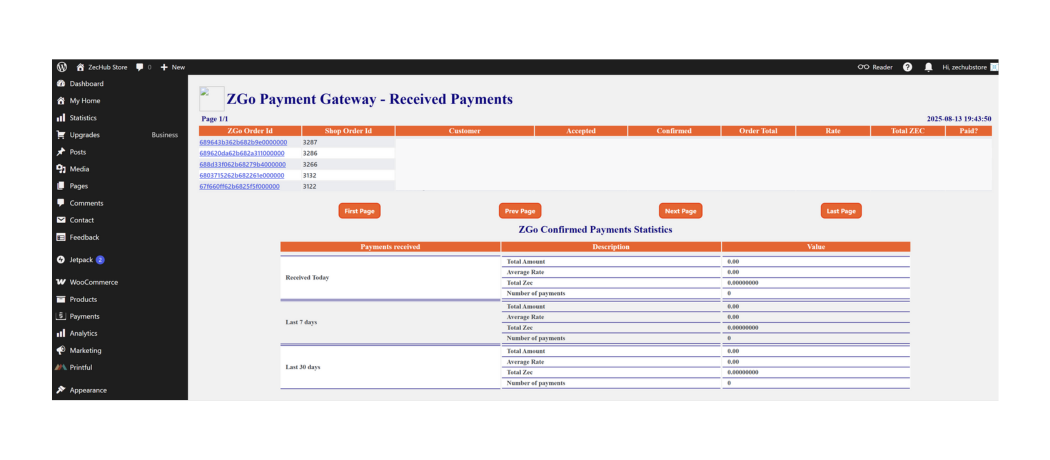Click shop order id 3287

[310, 142]
